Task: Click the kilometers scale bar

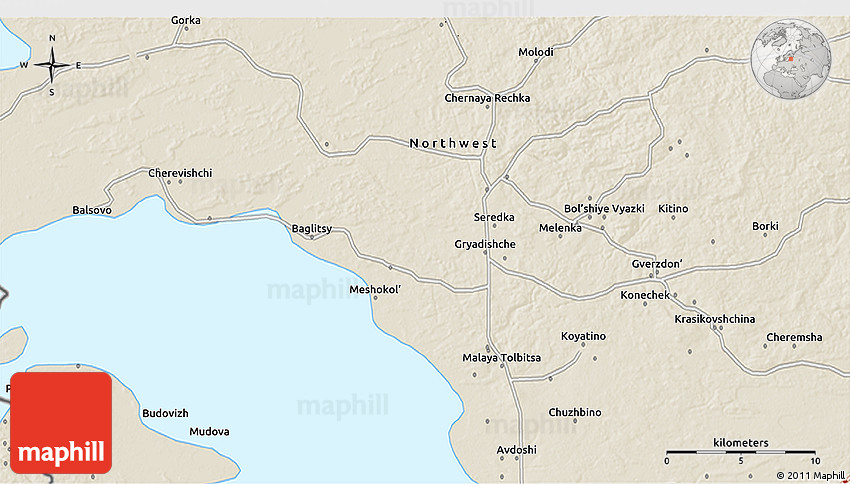Action: (x=740, y=452)
